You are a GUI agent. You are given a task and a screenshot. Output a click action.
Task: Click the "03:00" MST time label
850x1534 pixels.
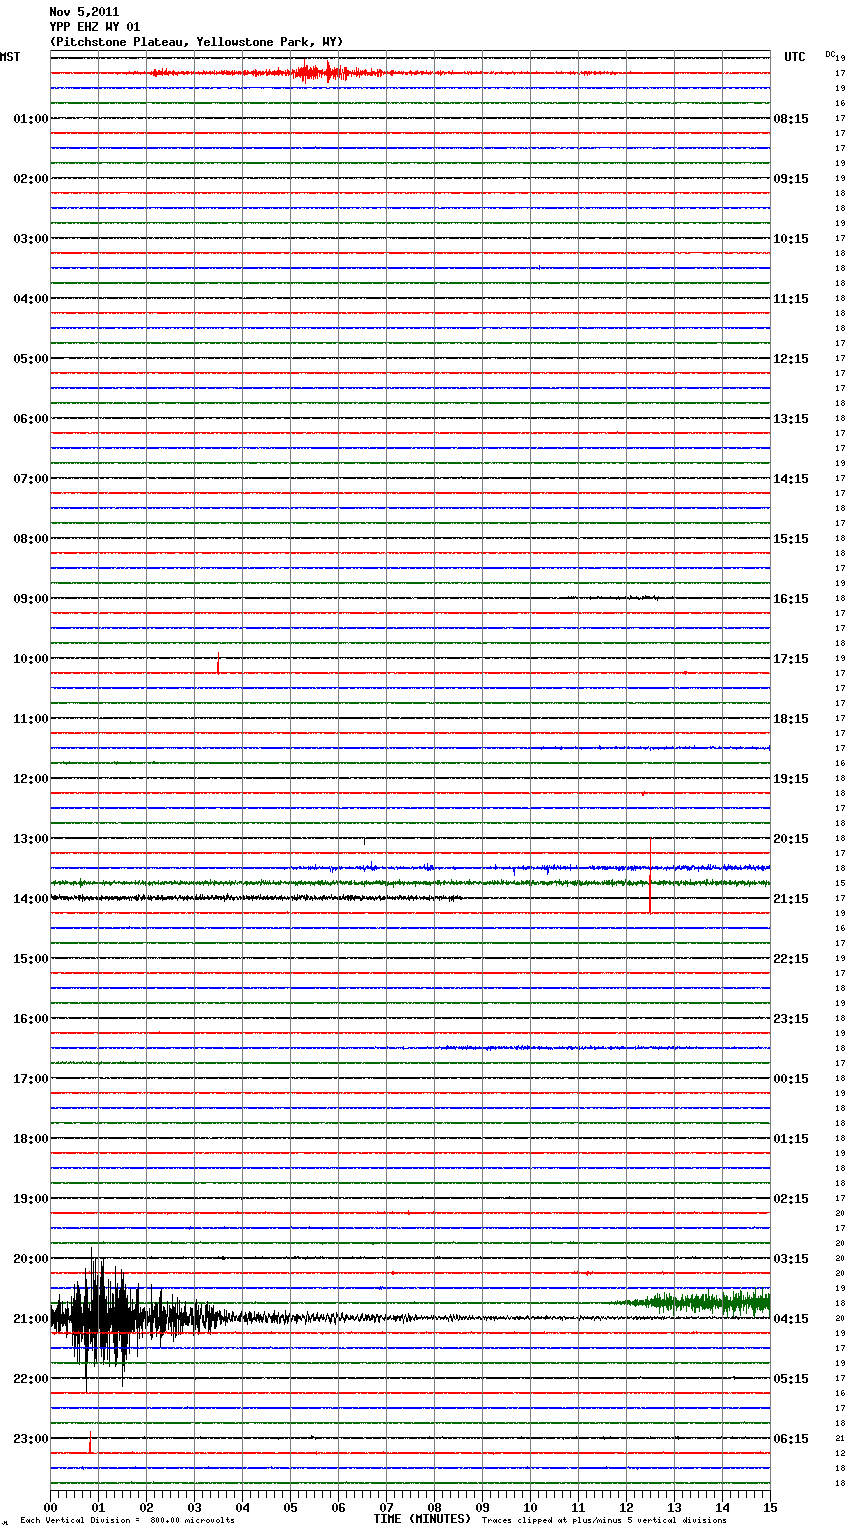pyautogui.click(x=31, y=239)
